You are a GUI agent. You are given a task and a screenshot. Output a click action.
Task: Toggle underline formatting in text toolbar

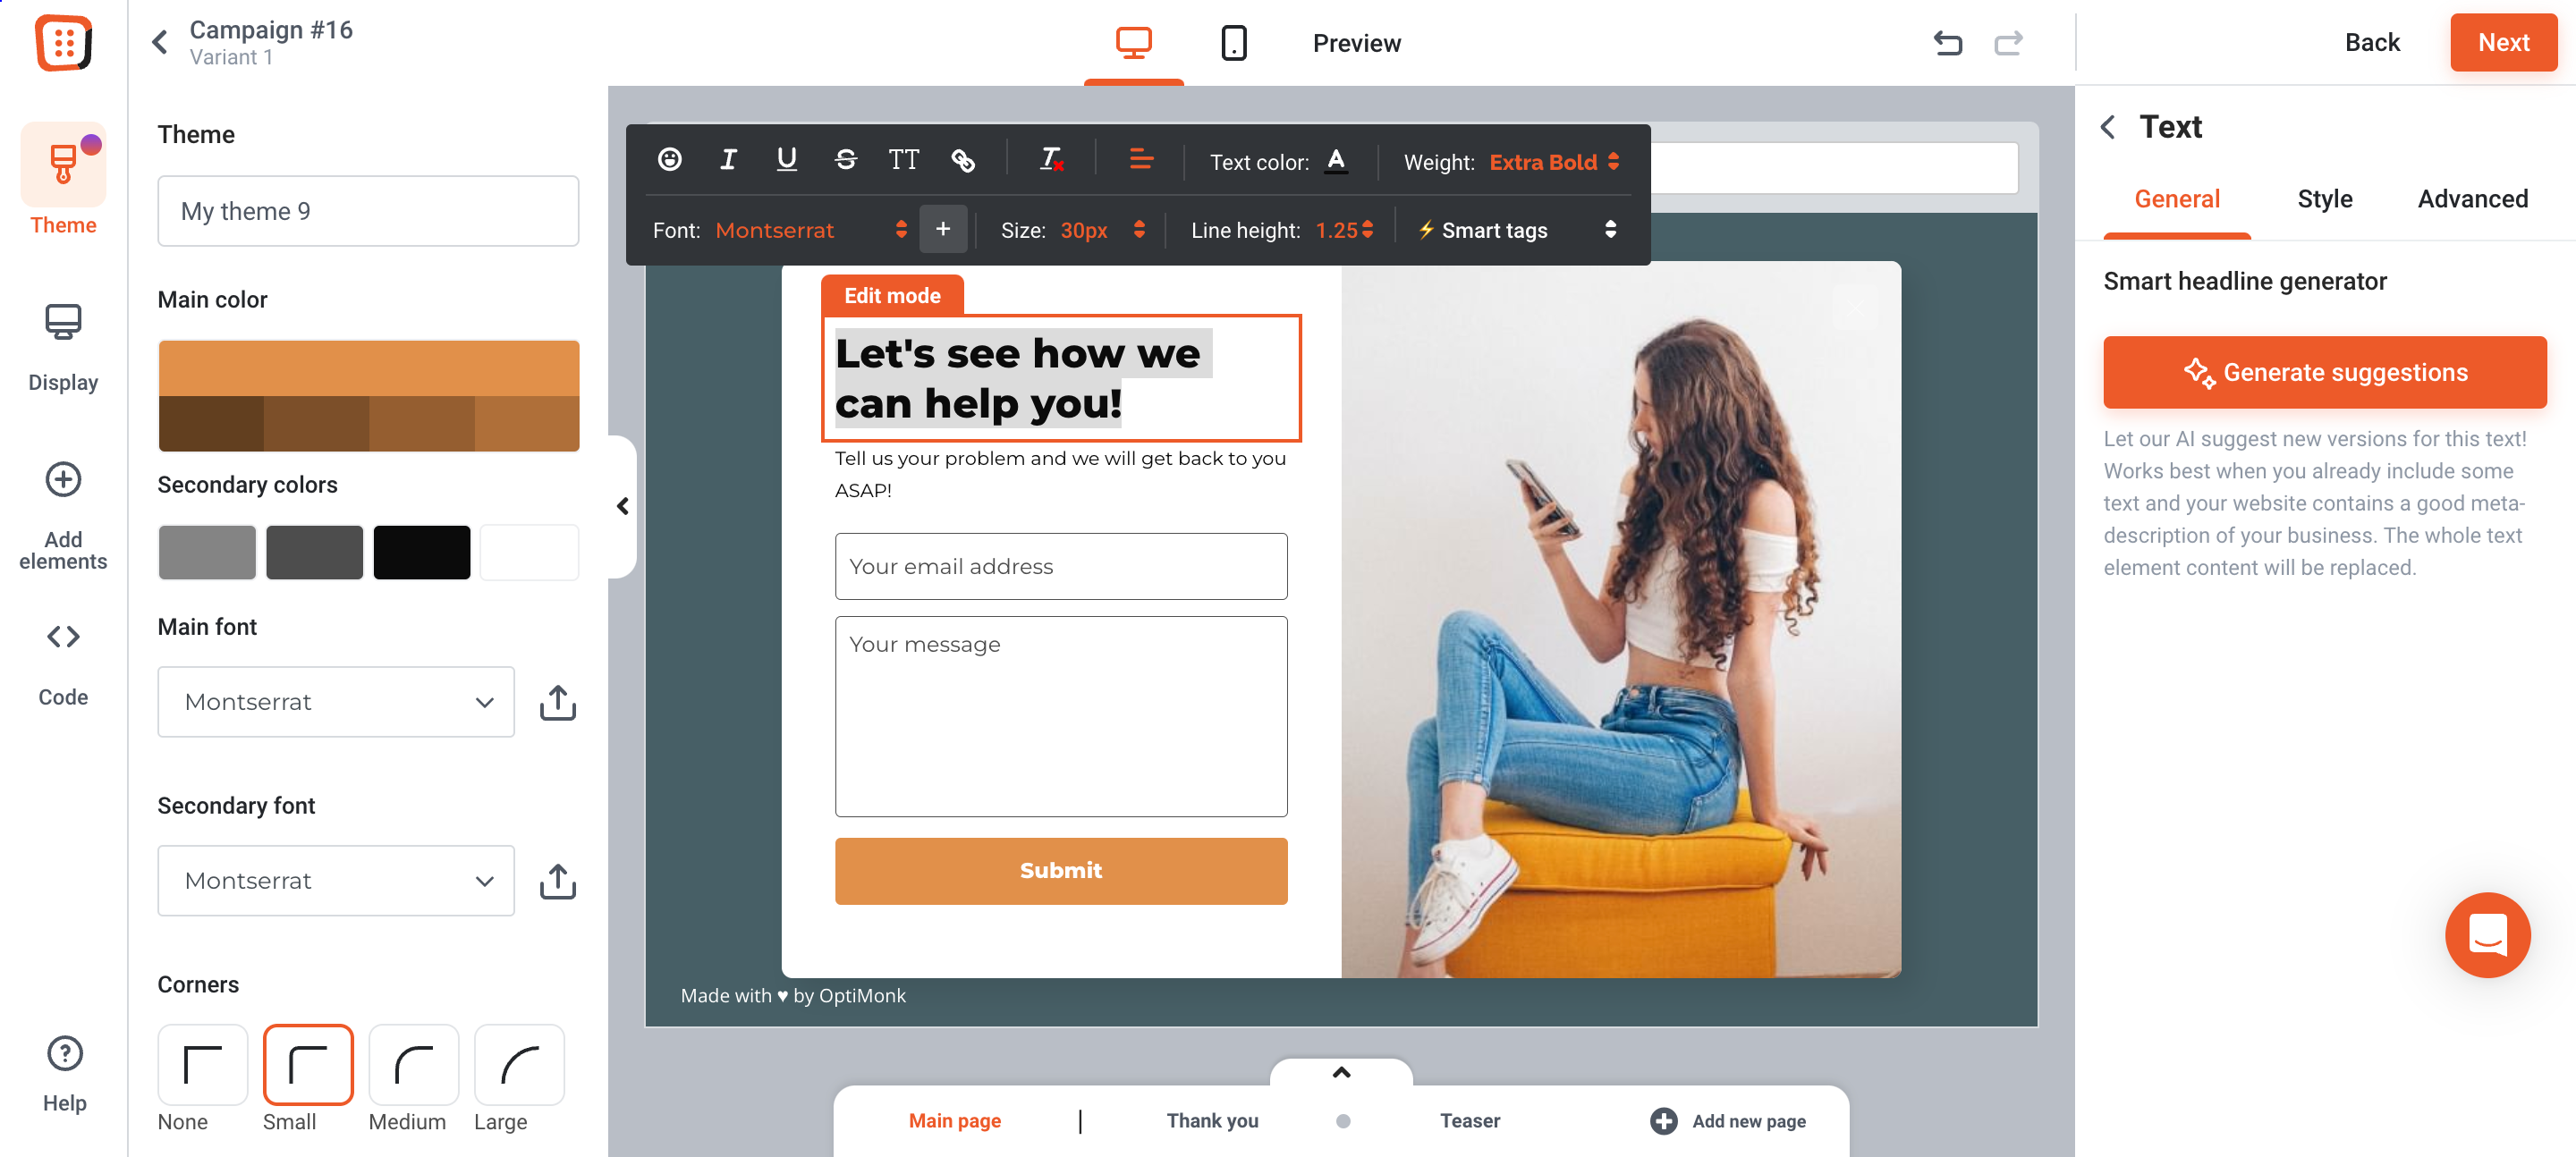(785, 159)
